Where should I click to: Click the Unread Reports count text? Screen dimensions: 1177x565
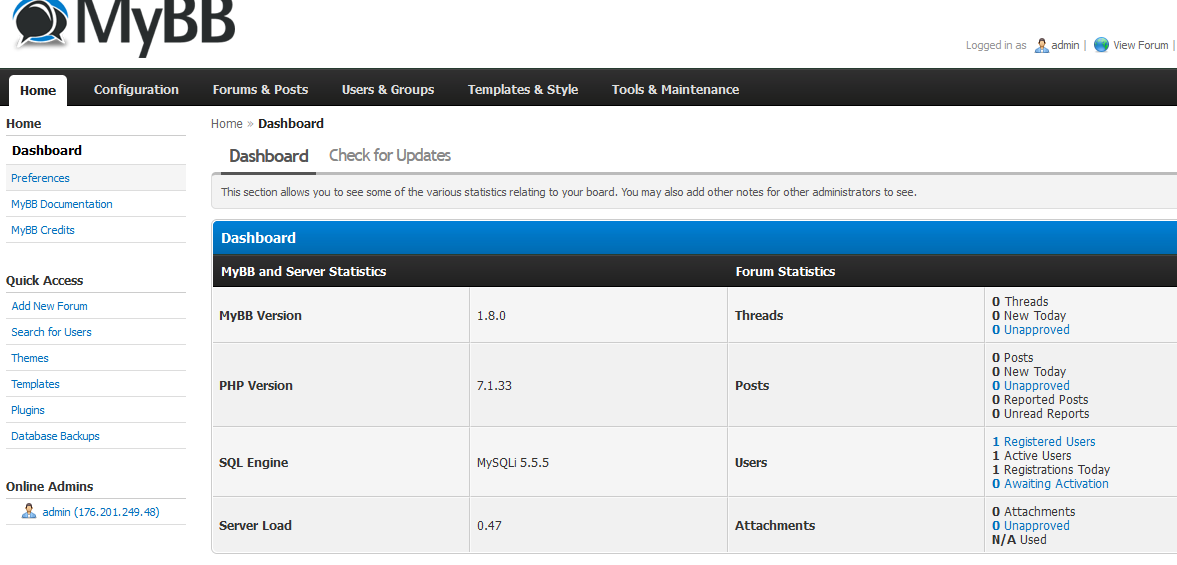click(1040, 414)
